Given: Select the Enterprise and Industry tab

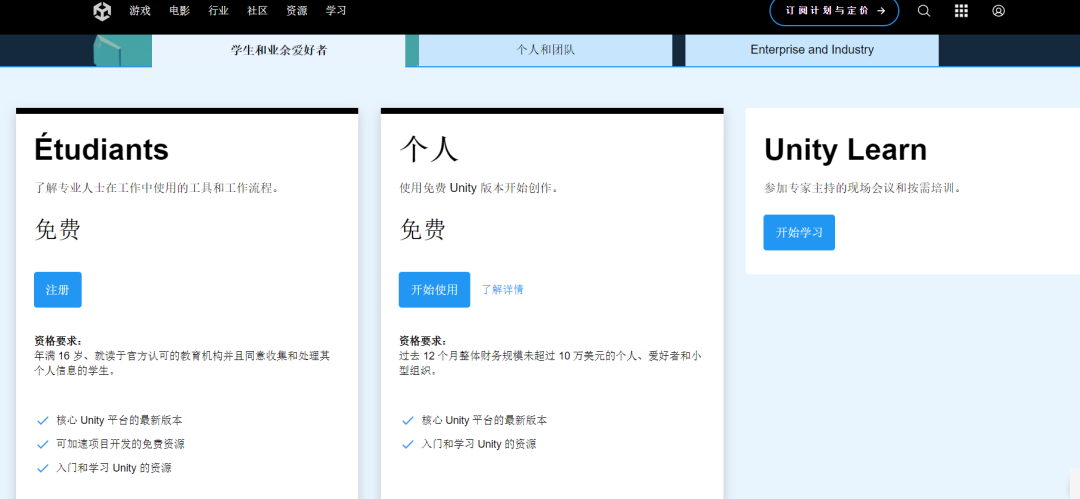Looking at the screenshot, I should point(811,50).
